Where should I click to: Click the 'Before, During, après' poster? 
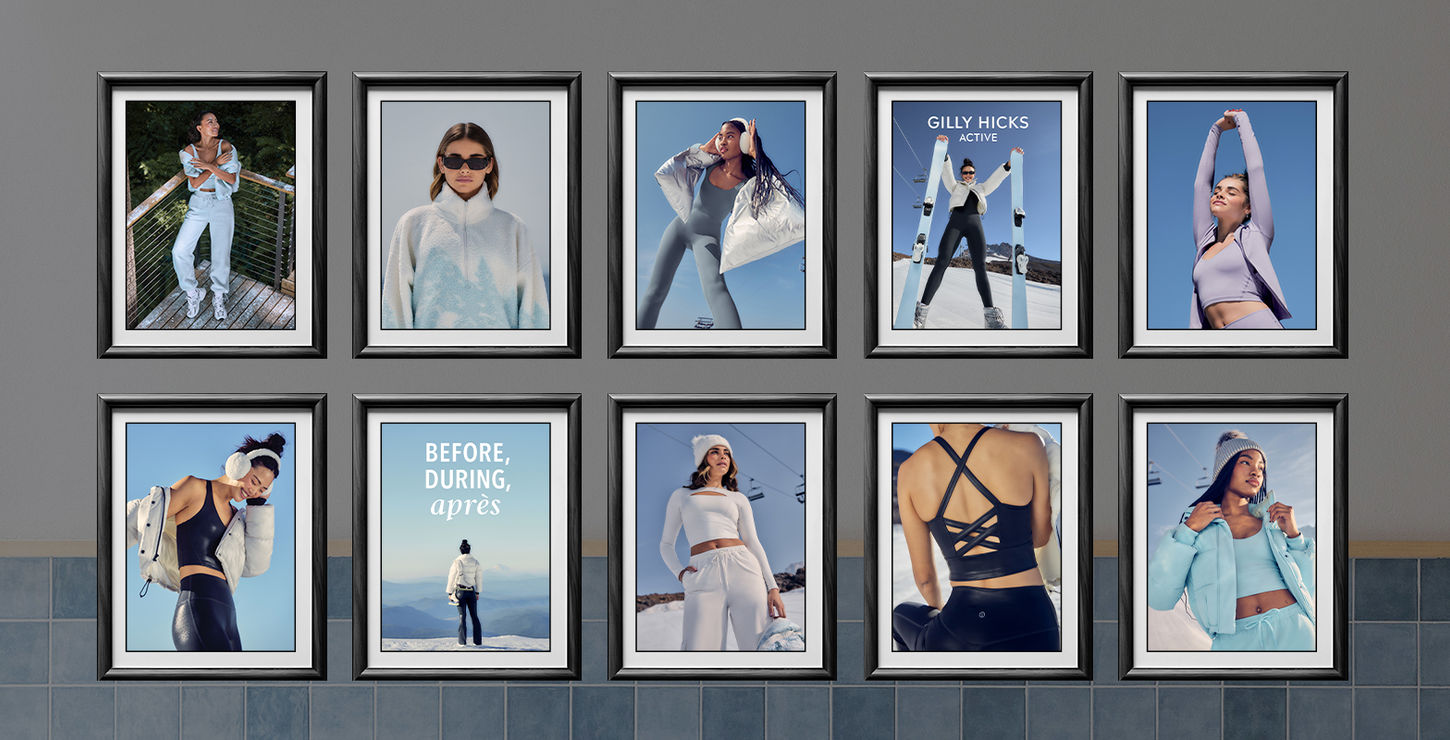(x=467, y=537)
